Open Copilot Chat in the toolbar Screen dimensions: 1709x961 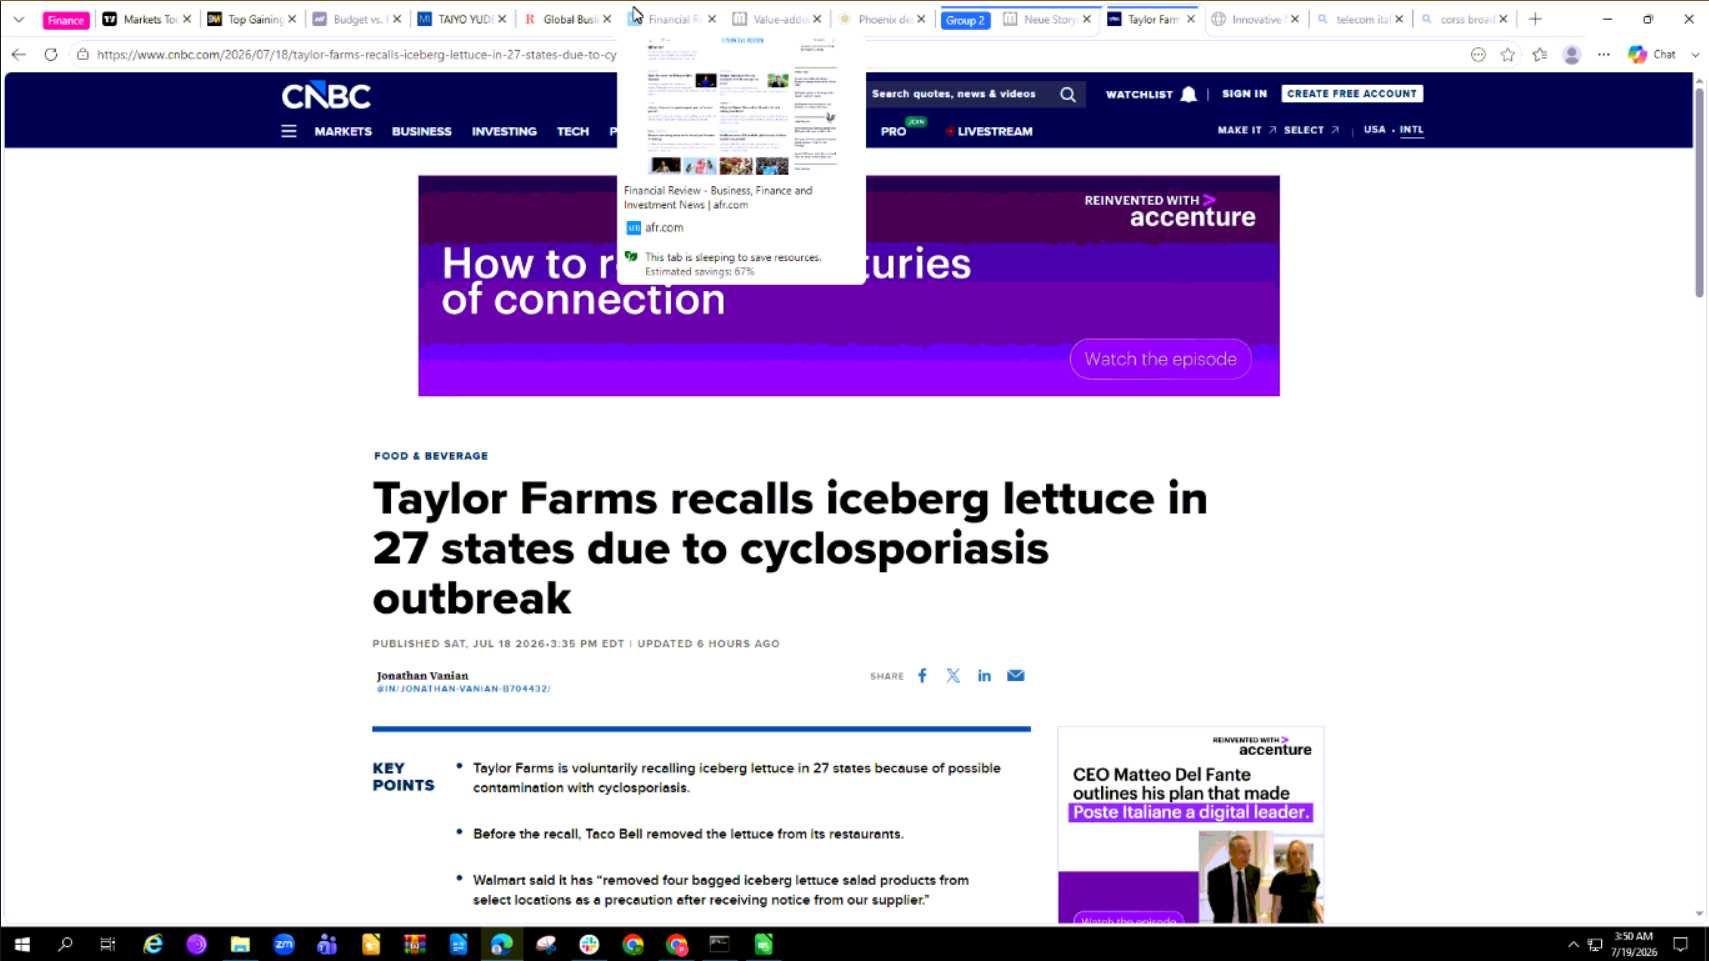1652,54
